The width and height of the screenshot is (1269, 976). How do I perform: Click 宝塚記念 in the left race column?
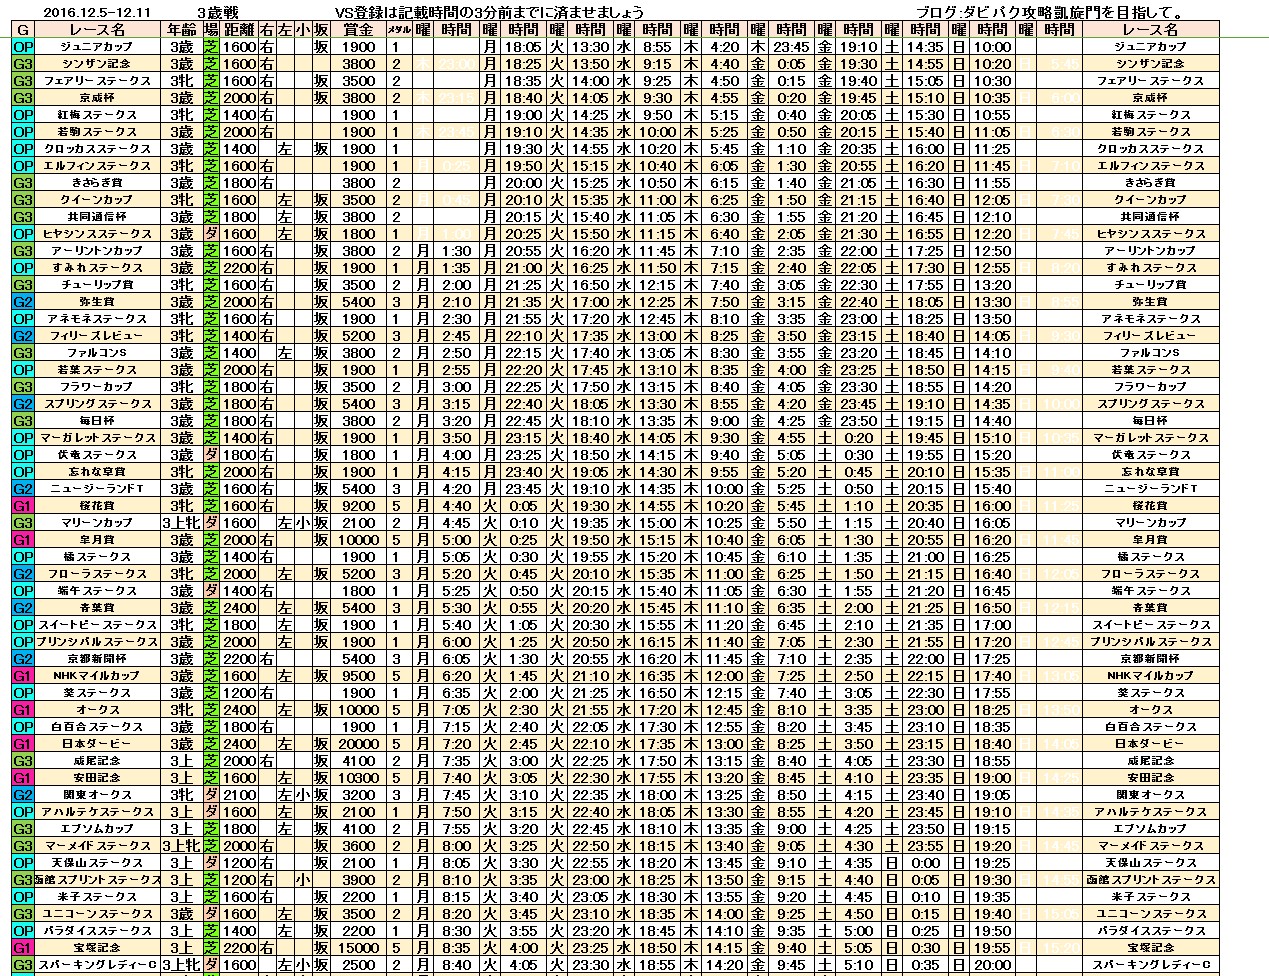pos(96,948)
